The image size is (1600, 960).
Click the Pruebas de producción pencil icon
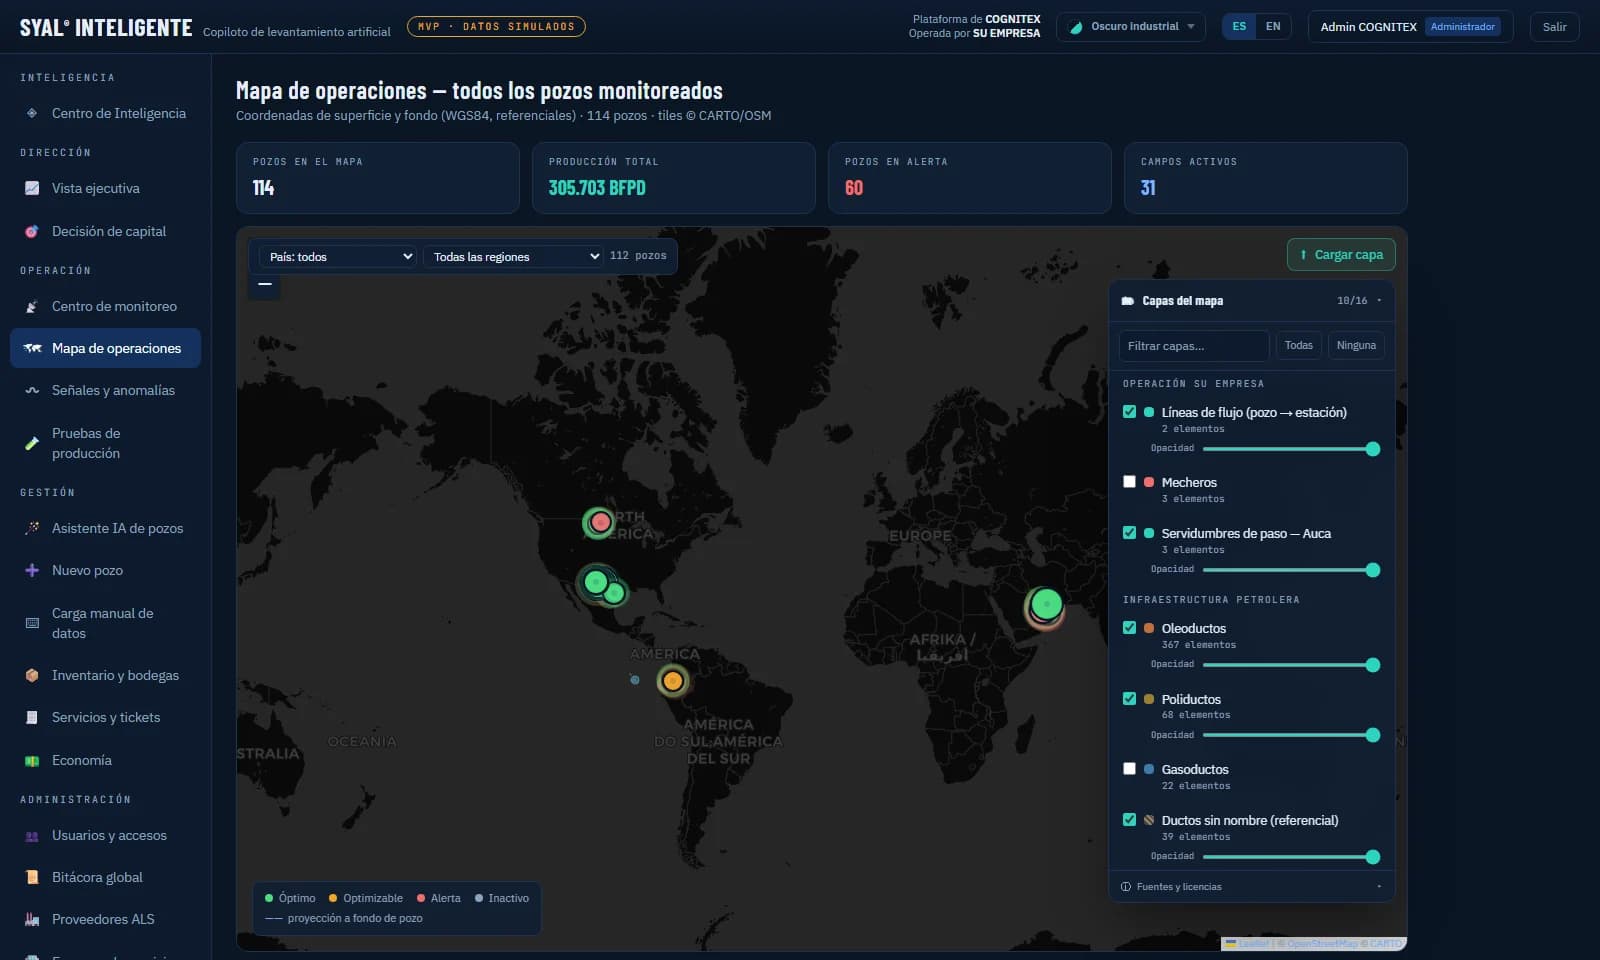pyautogui.click(x=32, y=443)
